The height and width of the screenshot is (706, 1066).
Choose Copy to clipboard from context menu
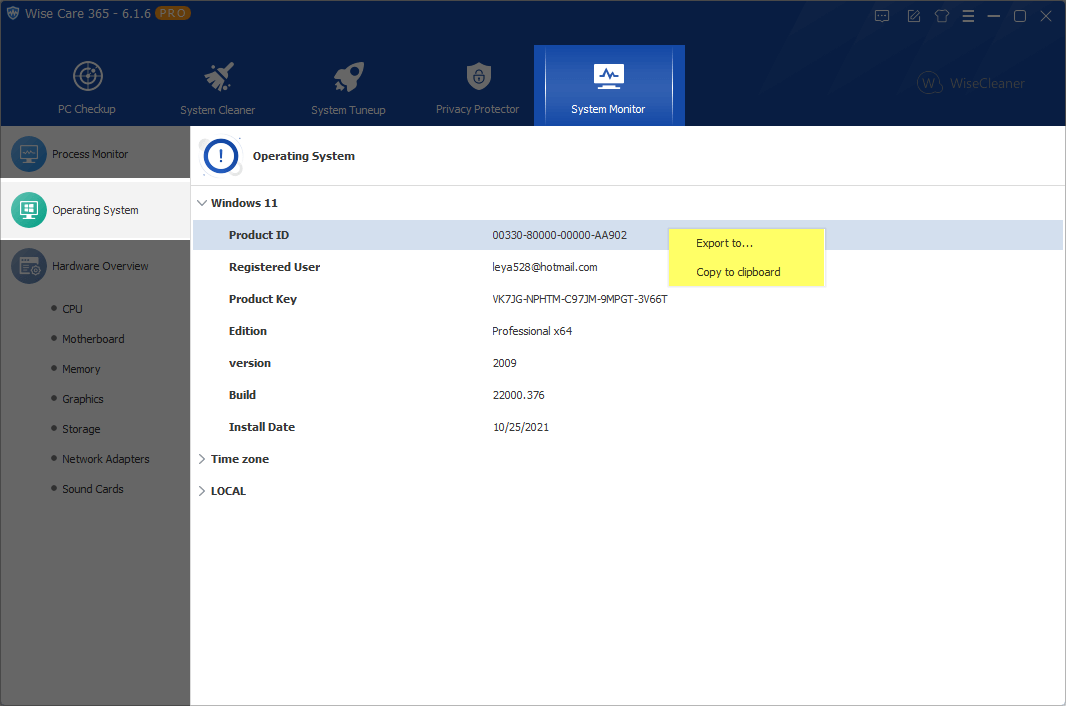[x=746, y=272]
